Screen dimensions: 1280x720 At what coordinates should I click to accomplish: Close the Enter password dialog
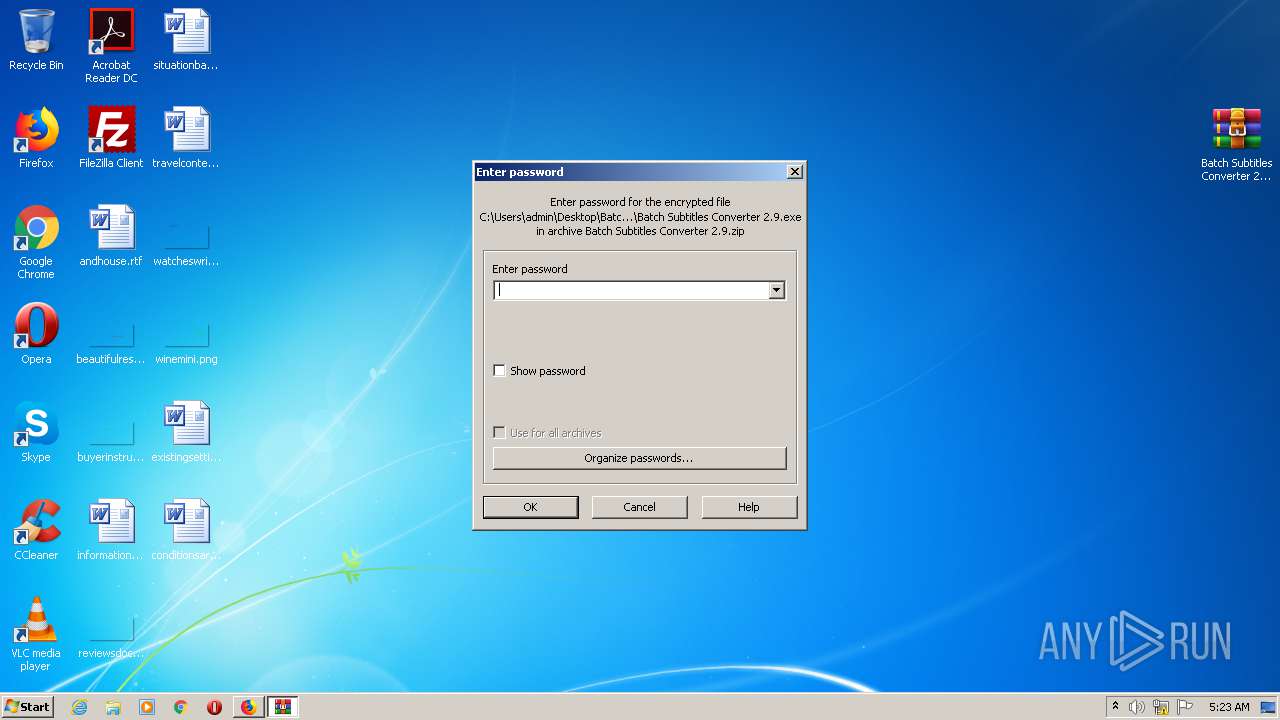tap(795, 172)
